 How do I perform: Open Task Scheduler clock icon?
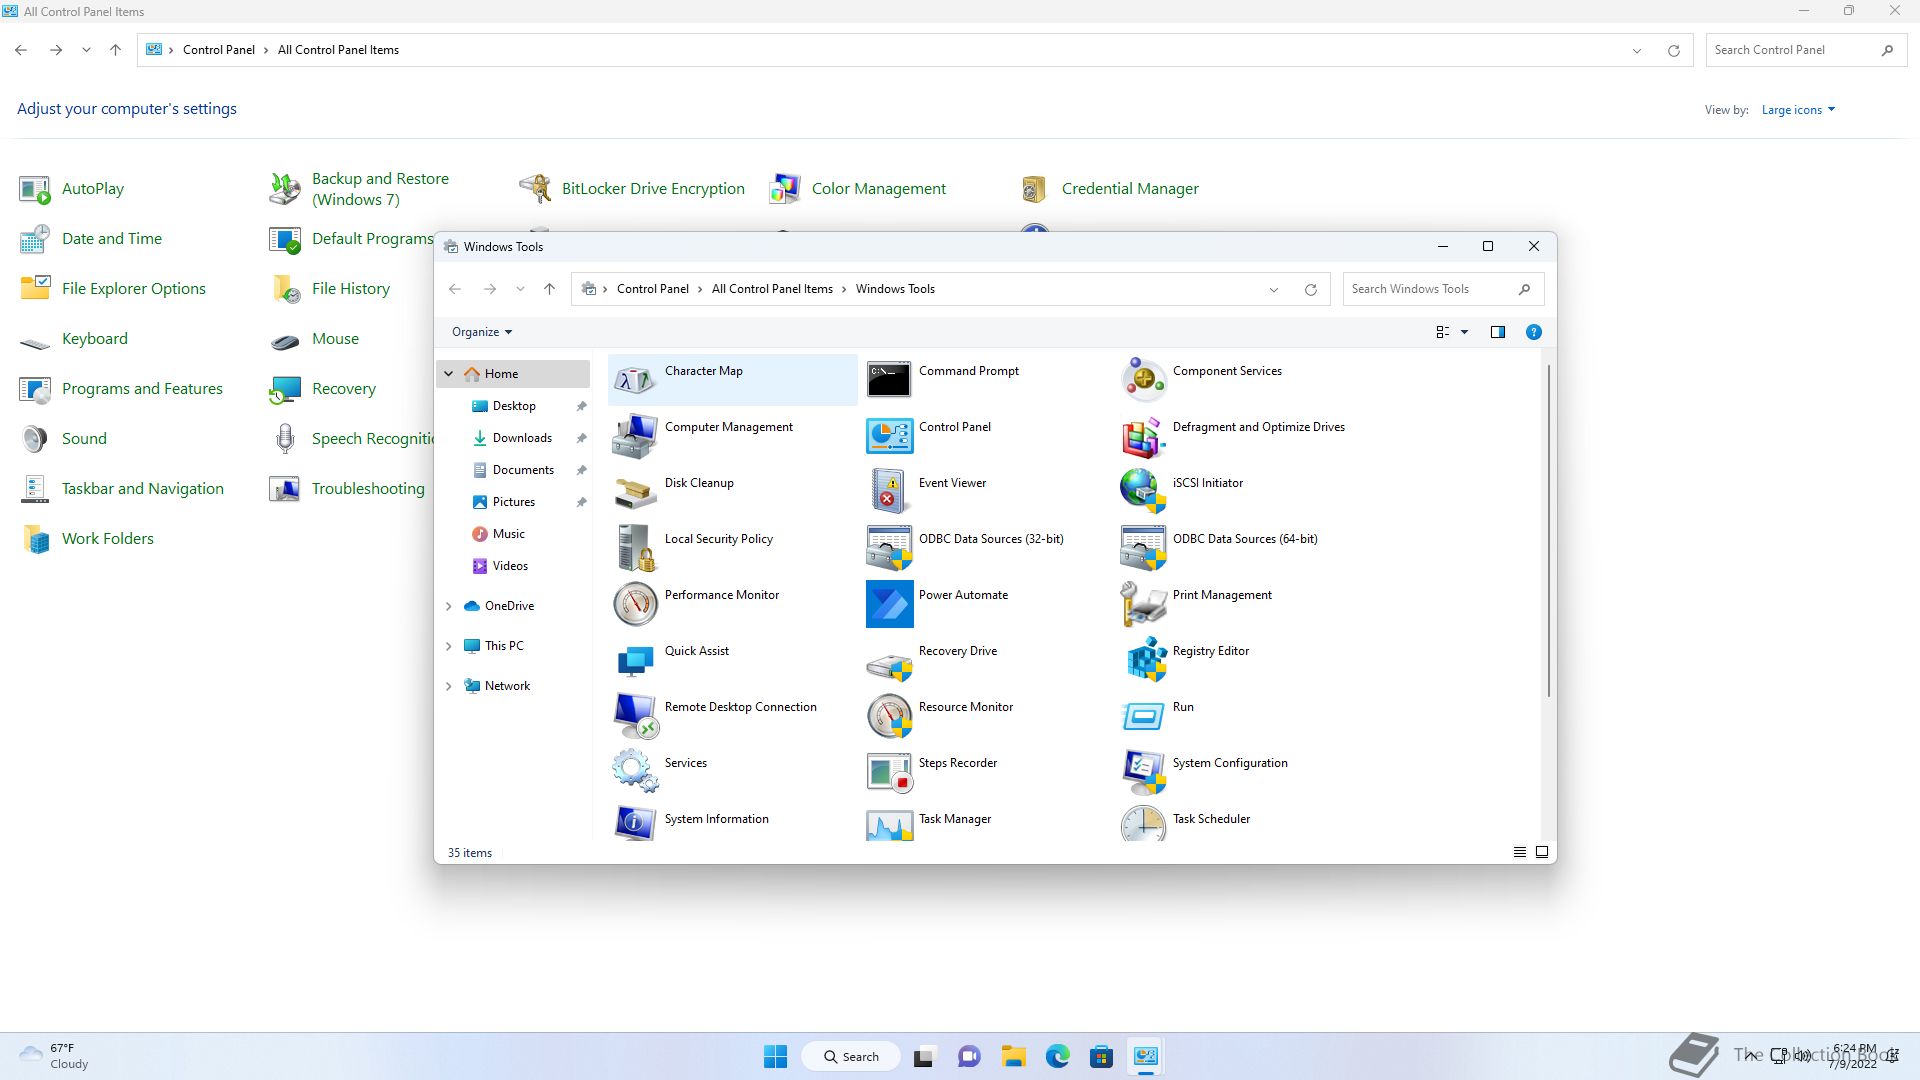[x=1143, y=824]
